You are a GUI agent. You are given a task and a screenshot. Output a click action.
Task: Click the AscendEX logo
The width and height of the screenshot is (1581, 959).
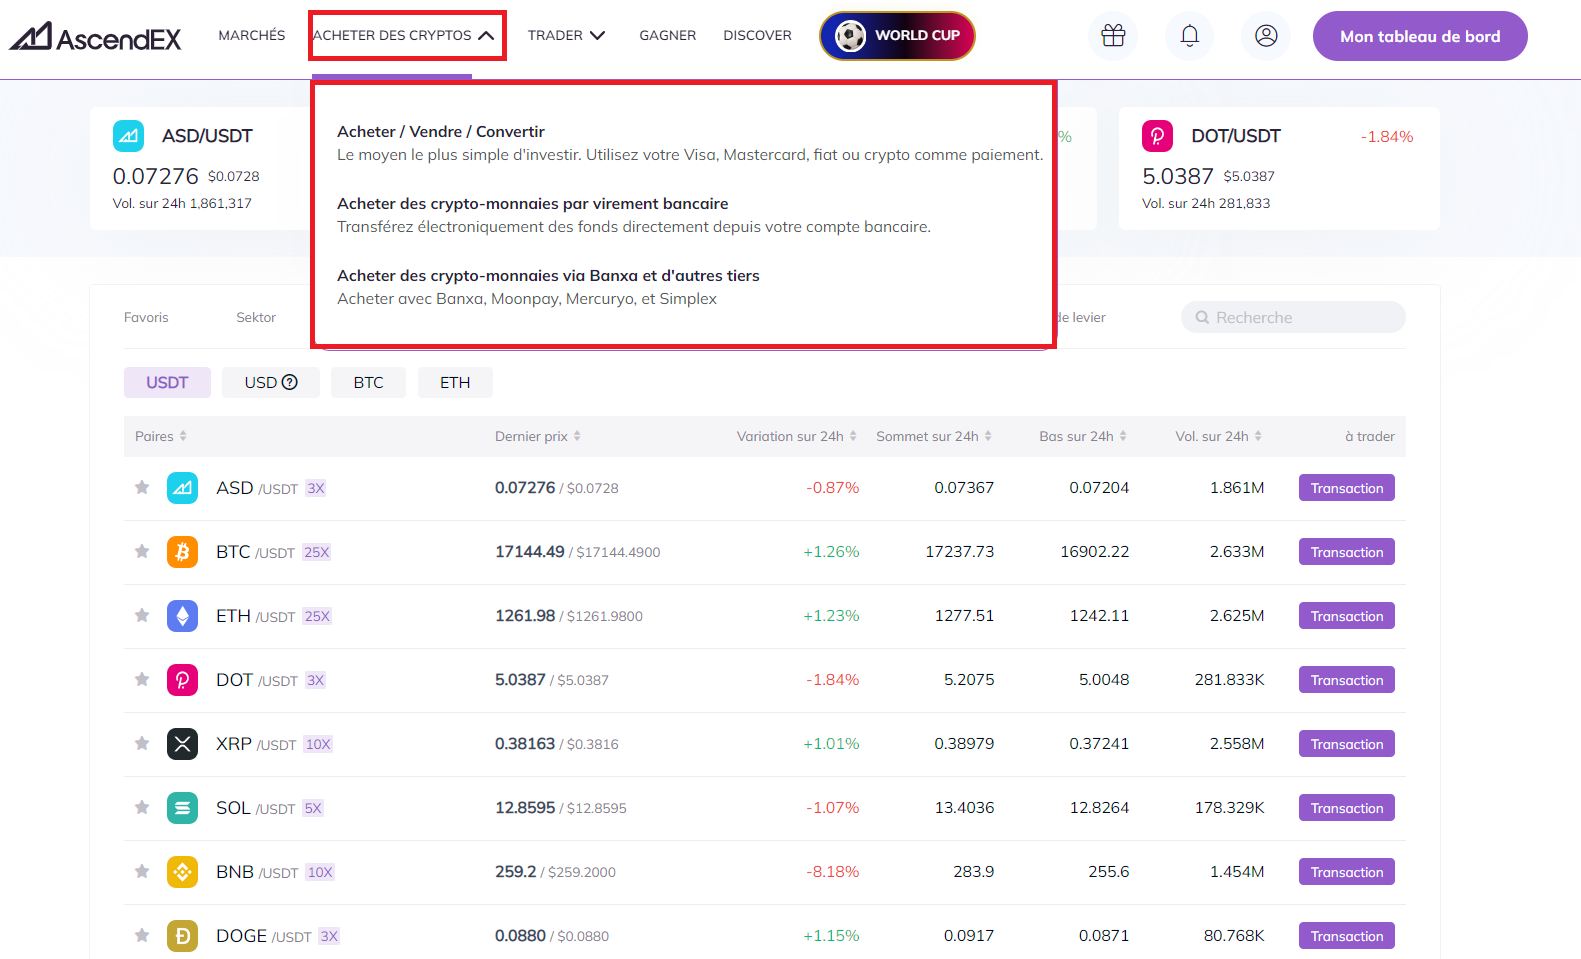(x=96, y=37)
